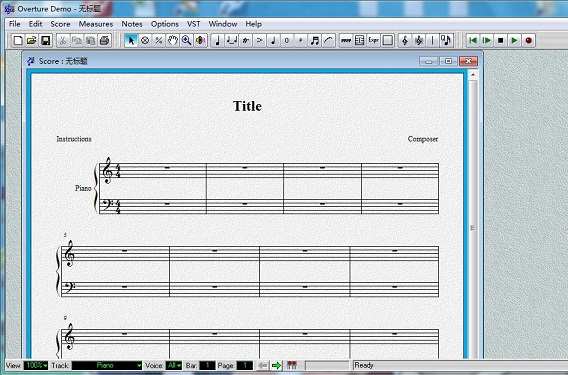Cut selection with scissors icon
The image size is (568, 375).
click(x=63, y=40)
